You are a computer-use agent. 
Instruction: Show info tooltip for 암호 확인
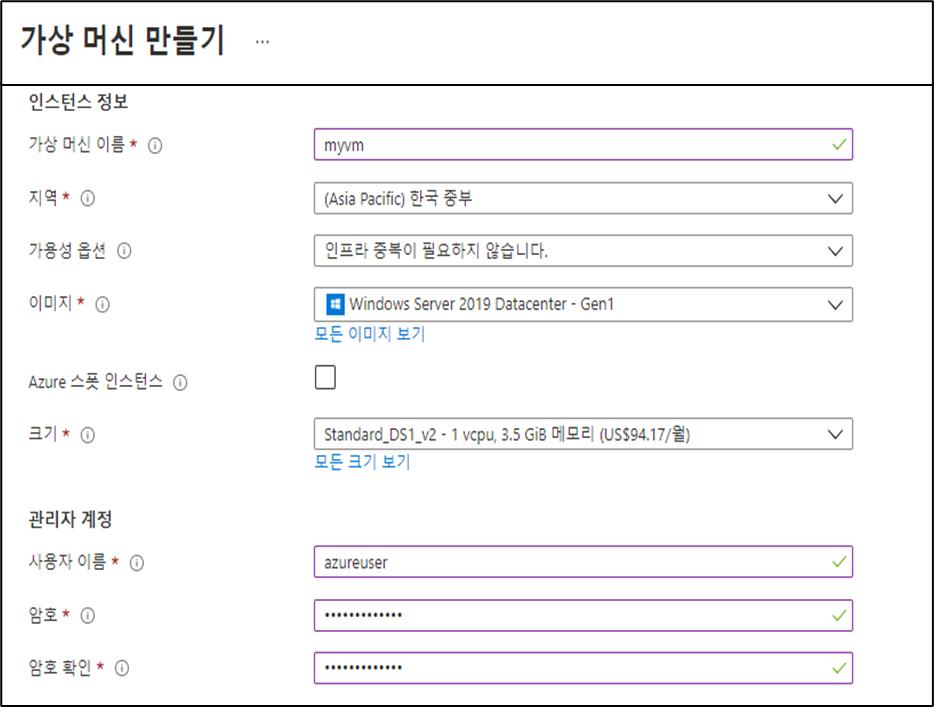point(122,668)
